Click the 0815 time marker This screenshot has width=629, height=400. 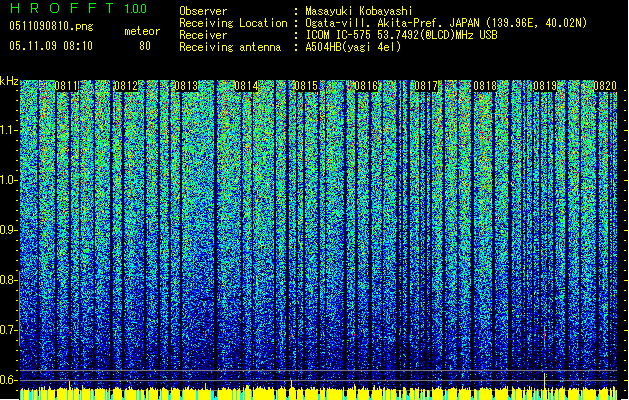point(306,87)
